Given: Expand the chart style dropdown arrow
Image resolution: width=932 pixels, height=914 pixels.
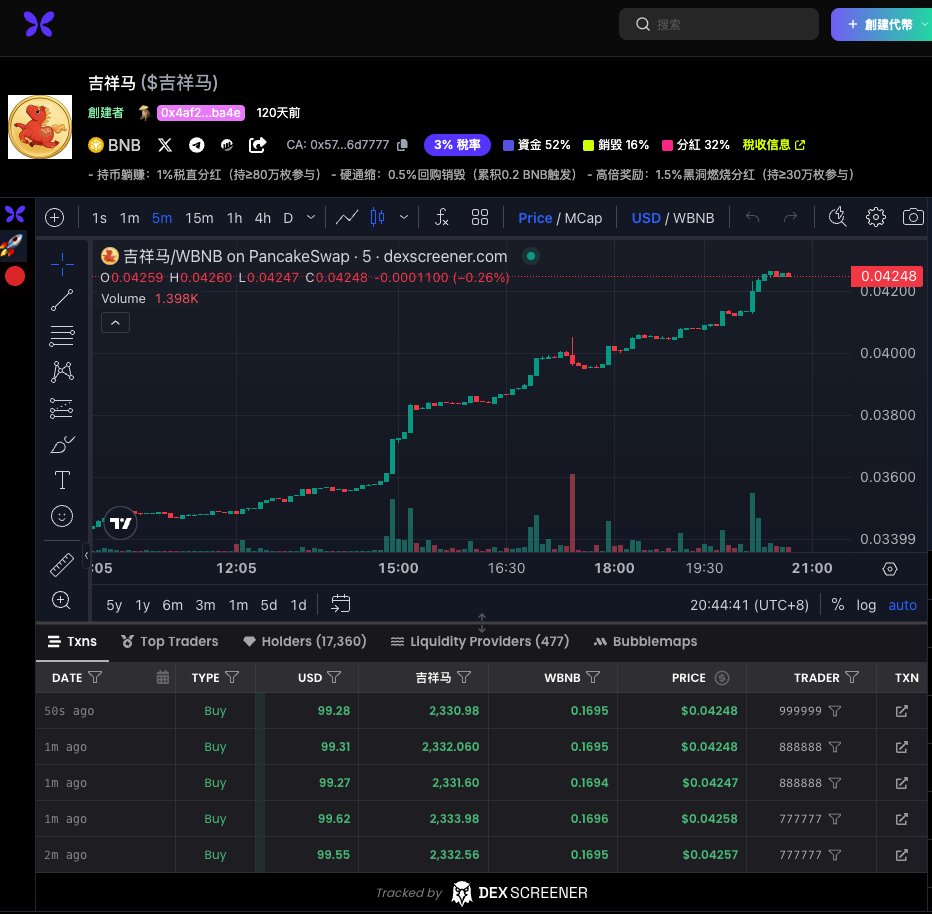Looking at the screenshot, I should (x=404, y=218).
